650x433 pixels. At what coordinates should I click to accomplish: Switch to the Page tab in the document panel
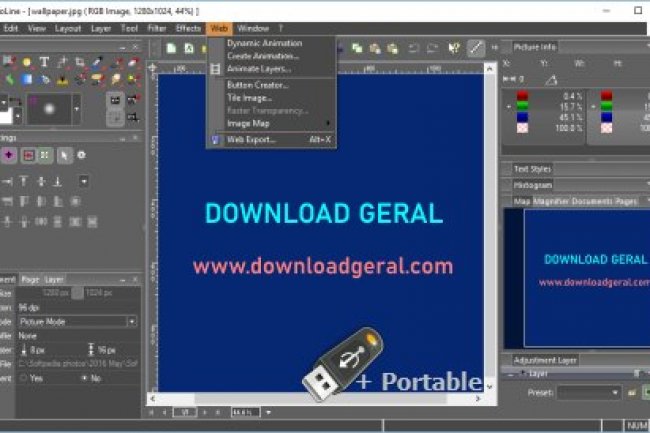pyautogui.click(x=30, y=280)
